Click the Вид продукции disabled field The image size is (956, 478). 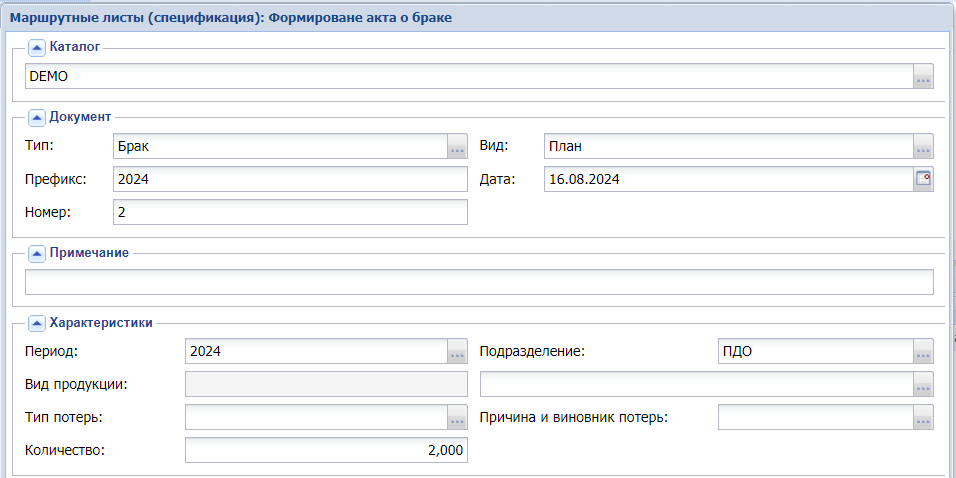pos(326,385)
